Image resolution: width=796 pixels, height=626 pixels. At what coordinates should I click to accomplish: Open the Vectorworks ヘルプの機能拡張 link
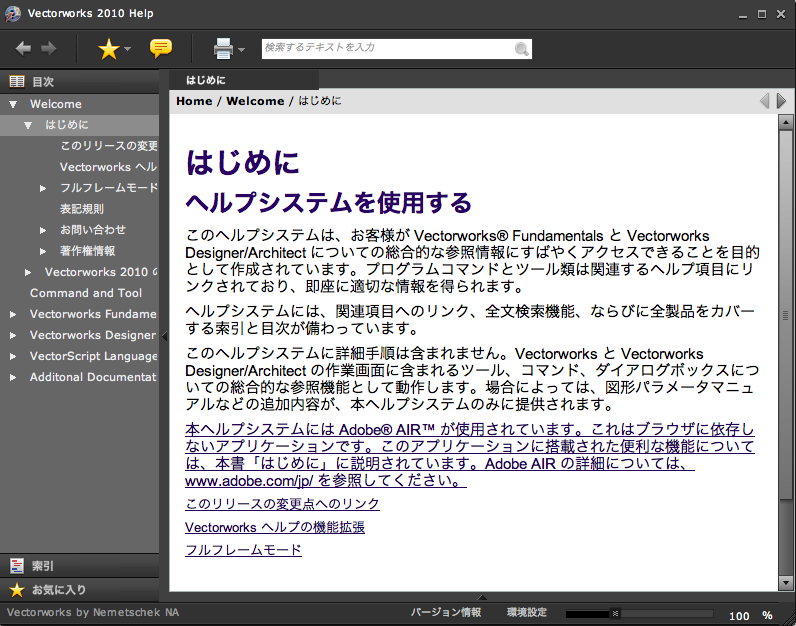tap(275, 527)
